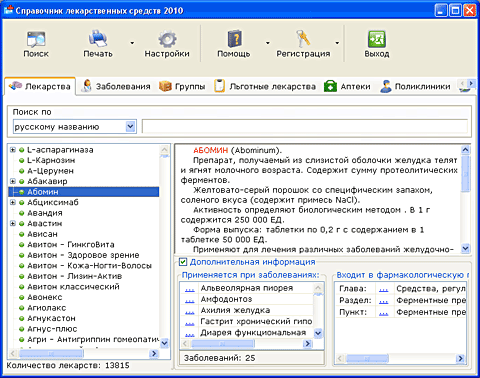Screen dimensions: 480x378
Task: Select Агнукастон in the drug list
Action: (x=51, y=318)
